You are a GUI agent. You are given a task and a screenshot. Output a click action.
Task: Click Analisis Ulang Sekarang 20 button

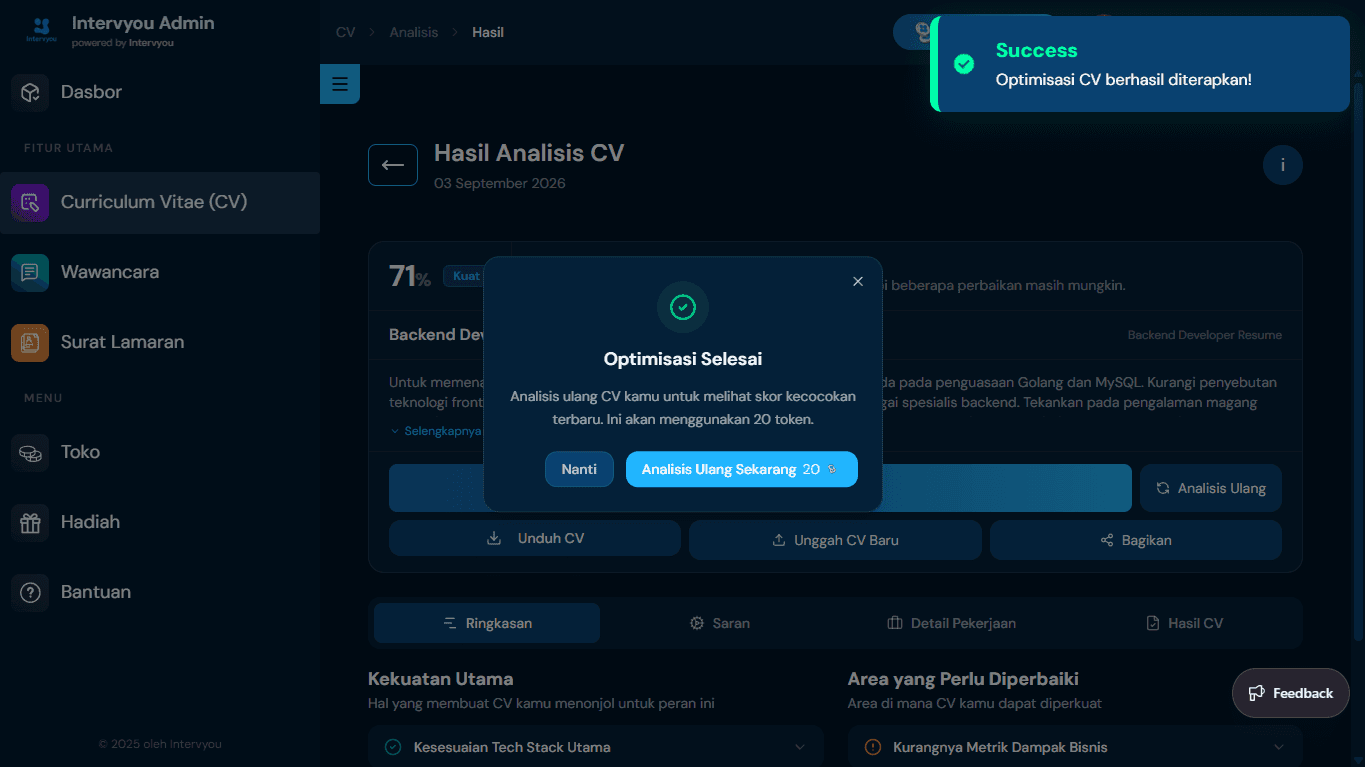[742, 469]
